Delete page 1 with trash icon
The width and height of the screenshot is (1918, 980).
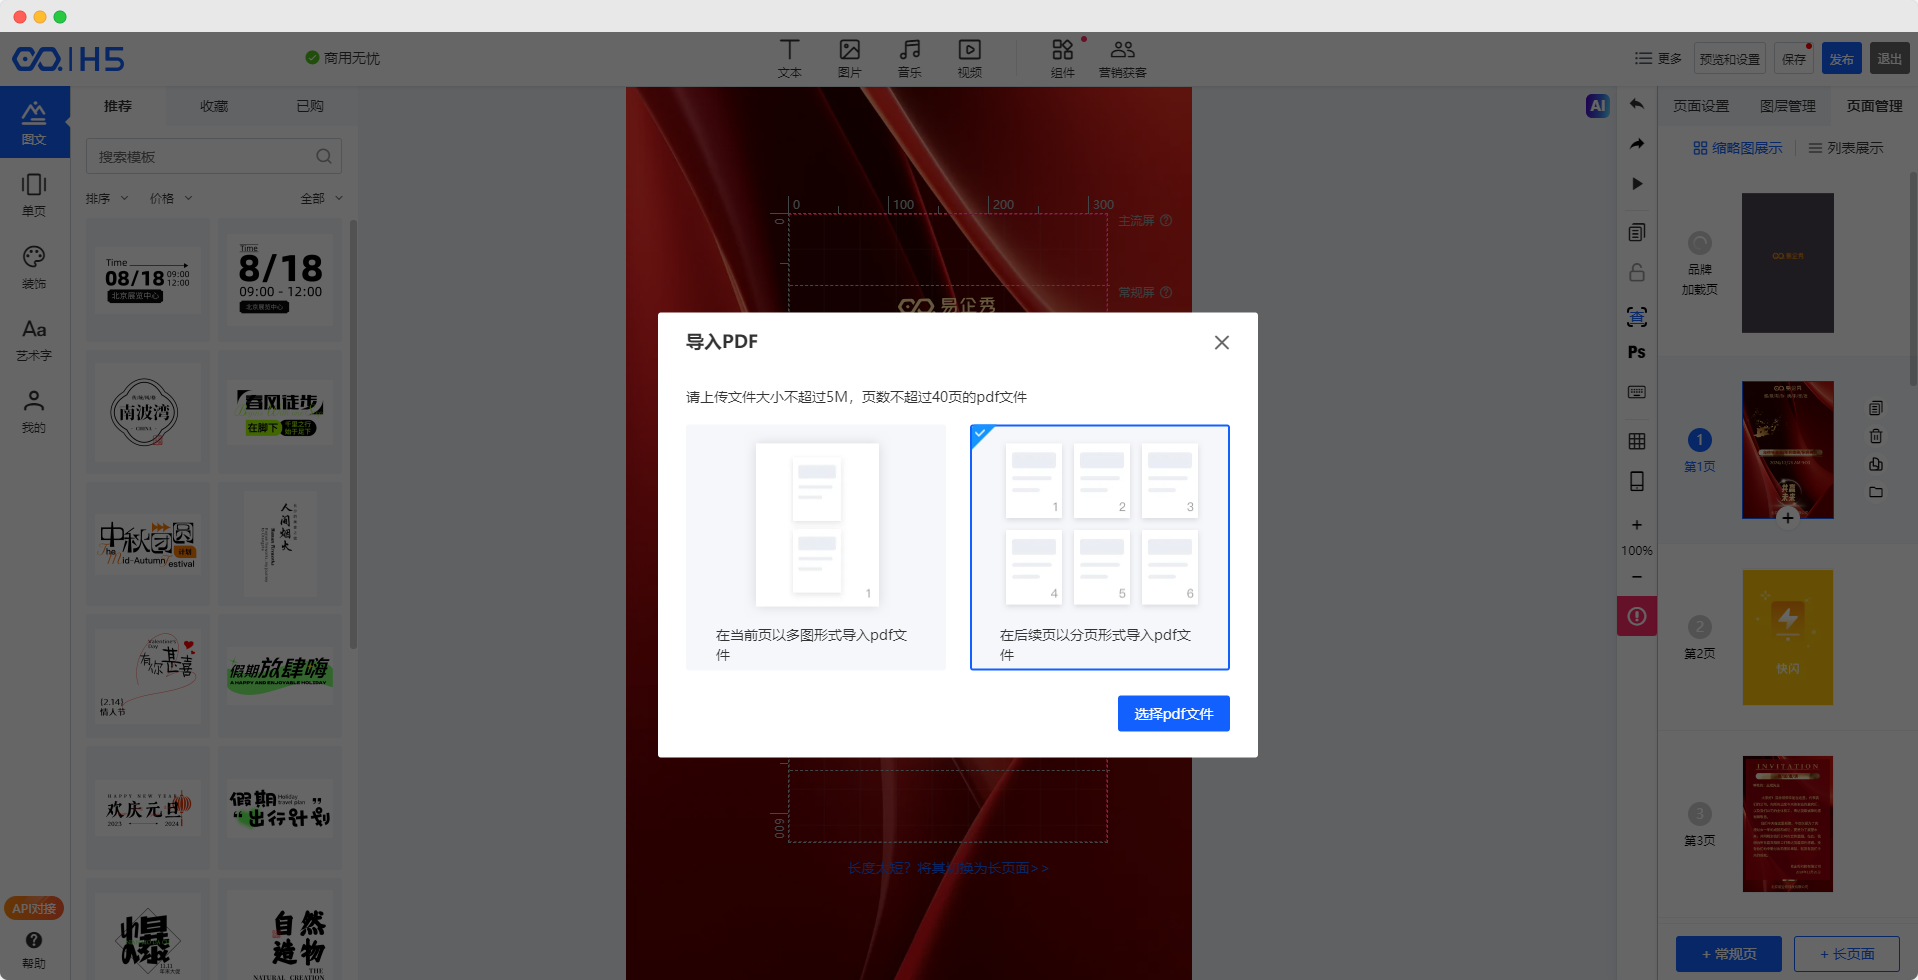[x=1876, y=436]
